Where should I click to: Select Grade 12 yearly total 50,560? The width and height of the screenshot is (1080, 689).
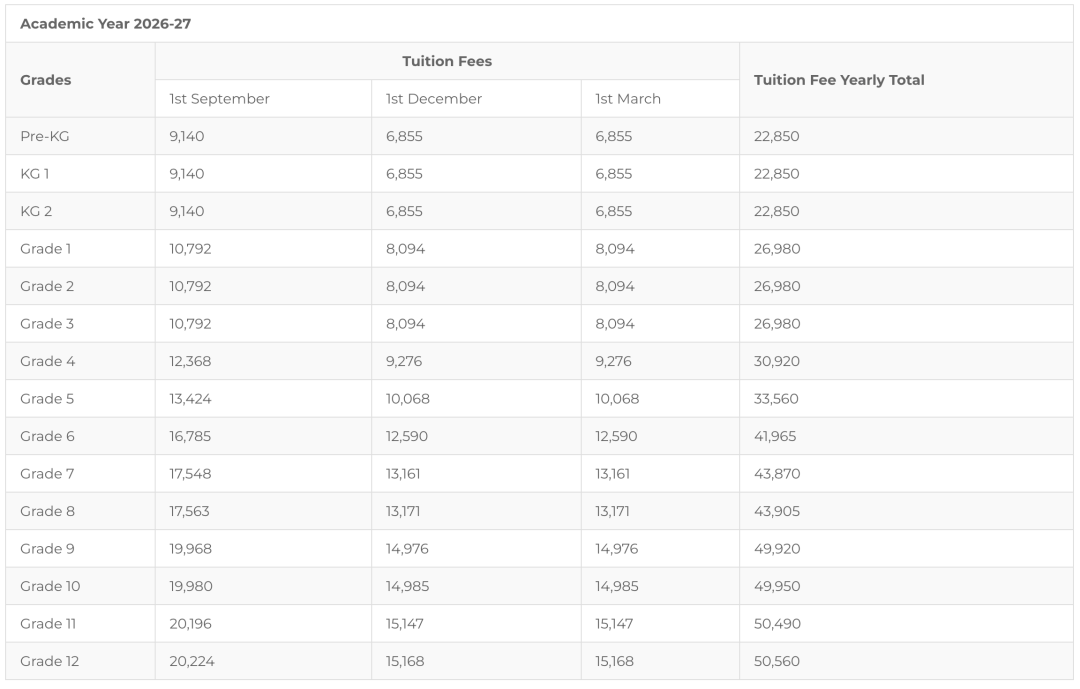pos(777,661)
